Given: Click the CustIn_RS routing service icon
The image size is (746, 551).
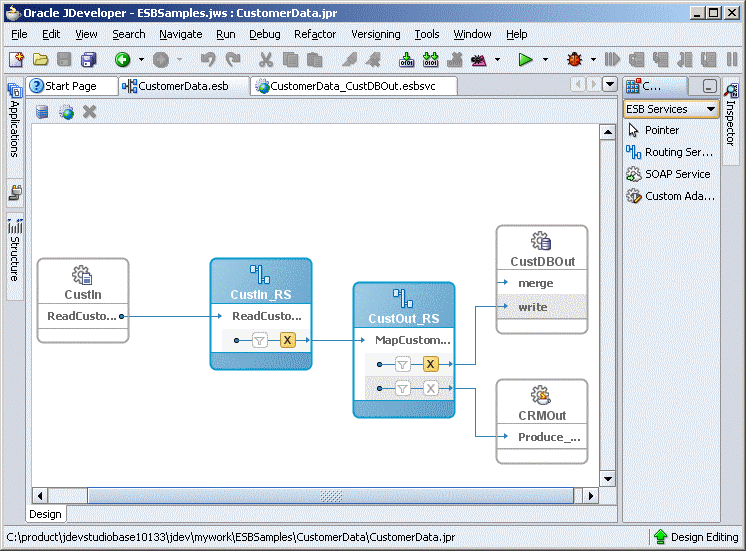Looking at the screenshot, I should (x=260, y=275).
